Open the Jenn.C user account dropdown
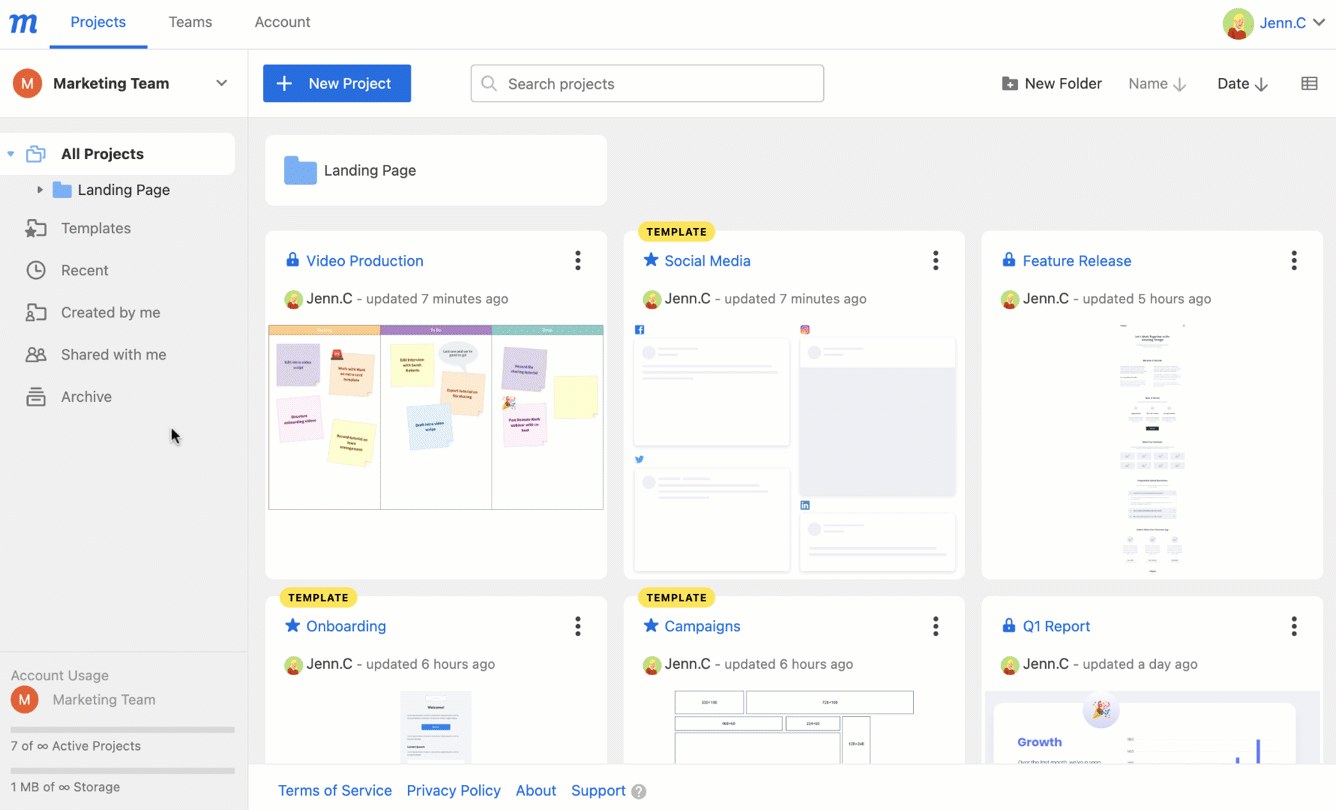This screenshot has height=810, width=1336. point(1275,23)
